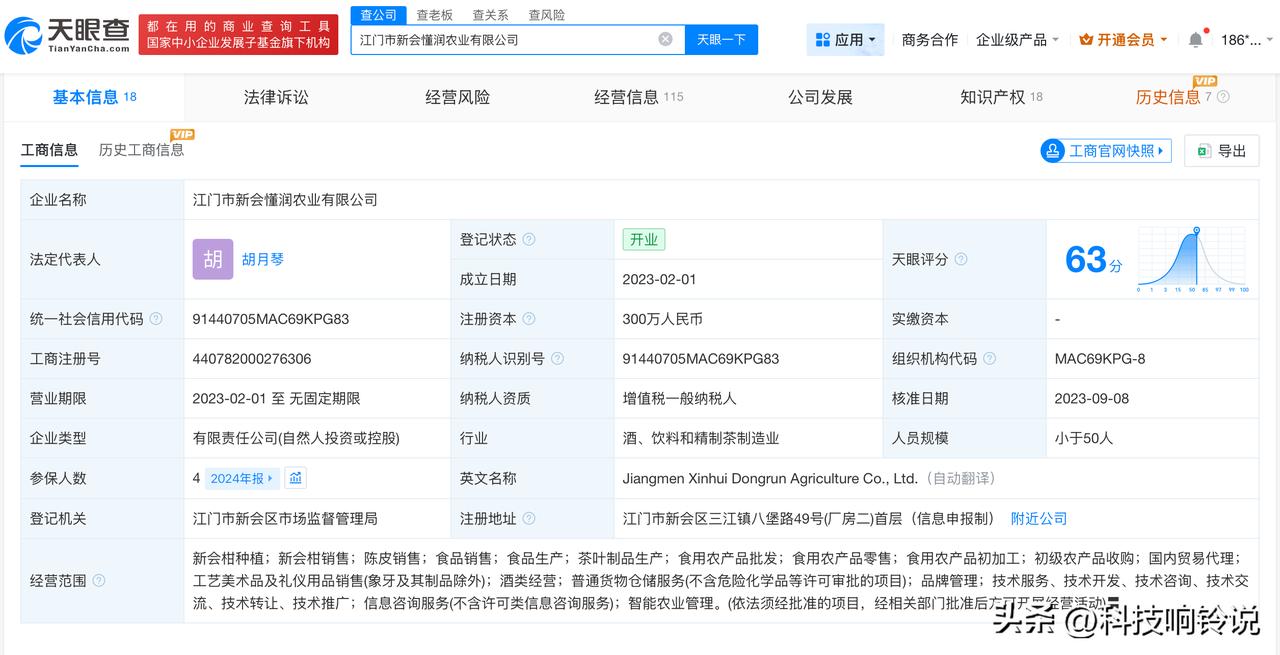Select the 历史工商信息 sub-tab

point(141,150)
